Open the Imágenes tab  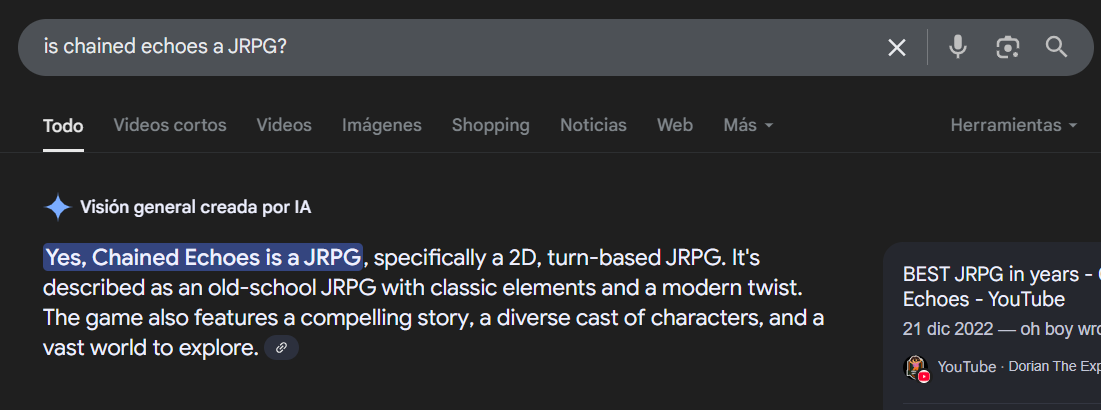tap(381, 126)
